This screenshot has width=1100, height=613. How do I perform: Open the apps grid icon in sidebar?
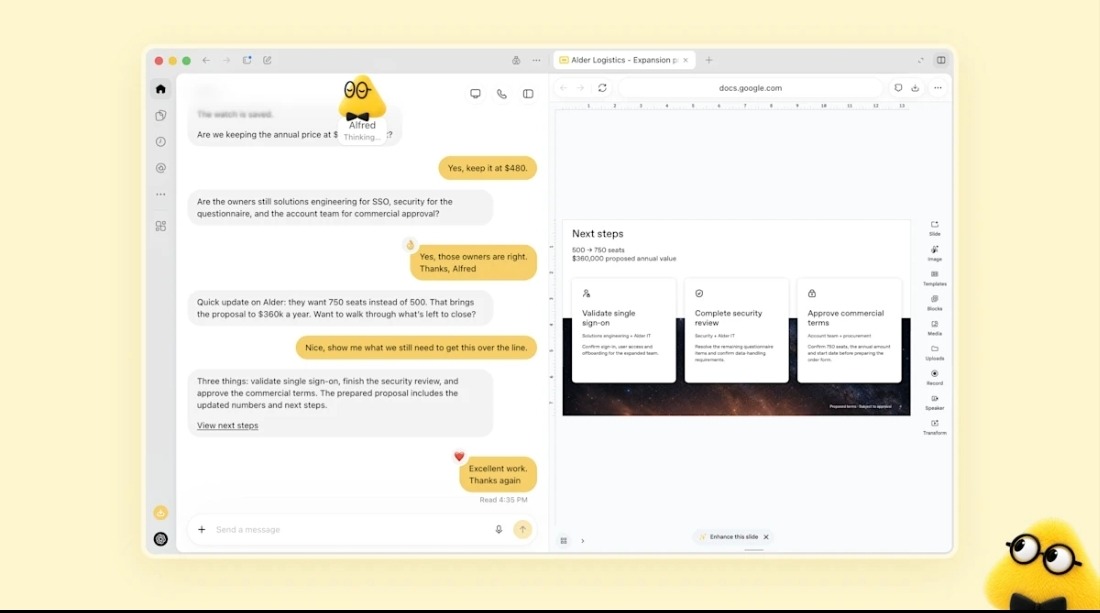(x=161, y=226)
